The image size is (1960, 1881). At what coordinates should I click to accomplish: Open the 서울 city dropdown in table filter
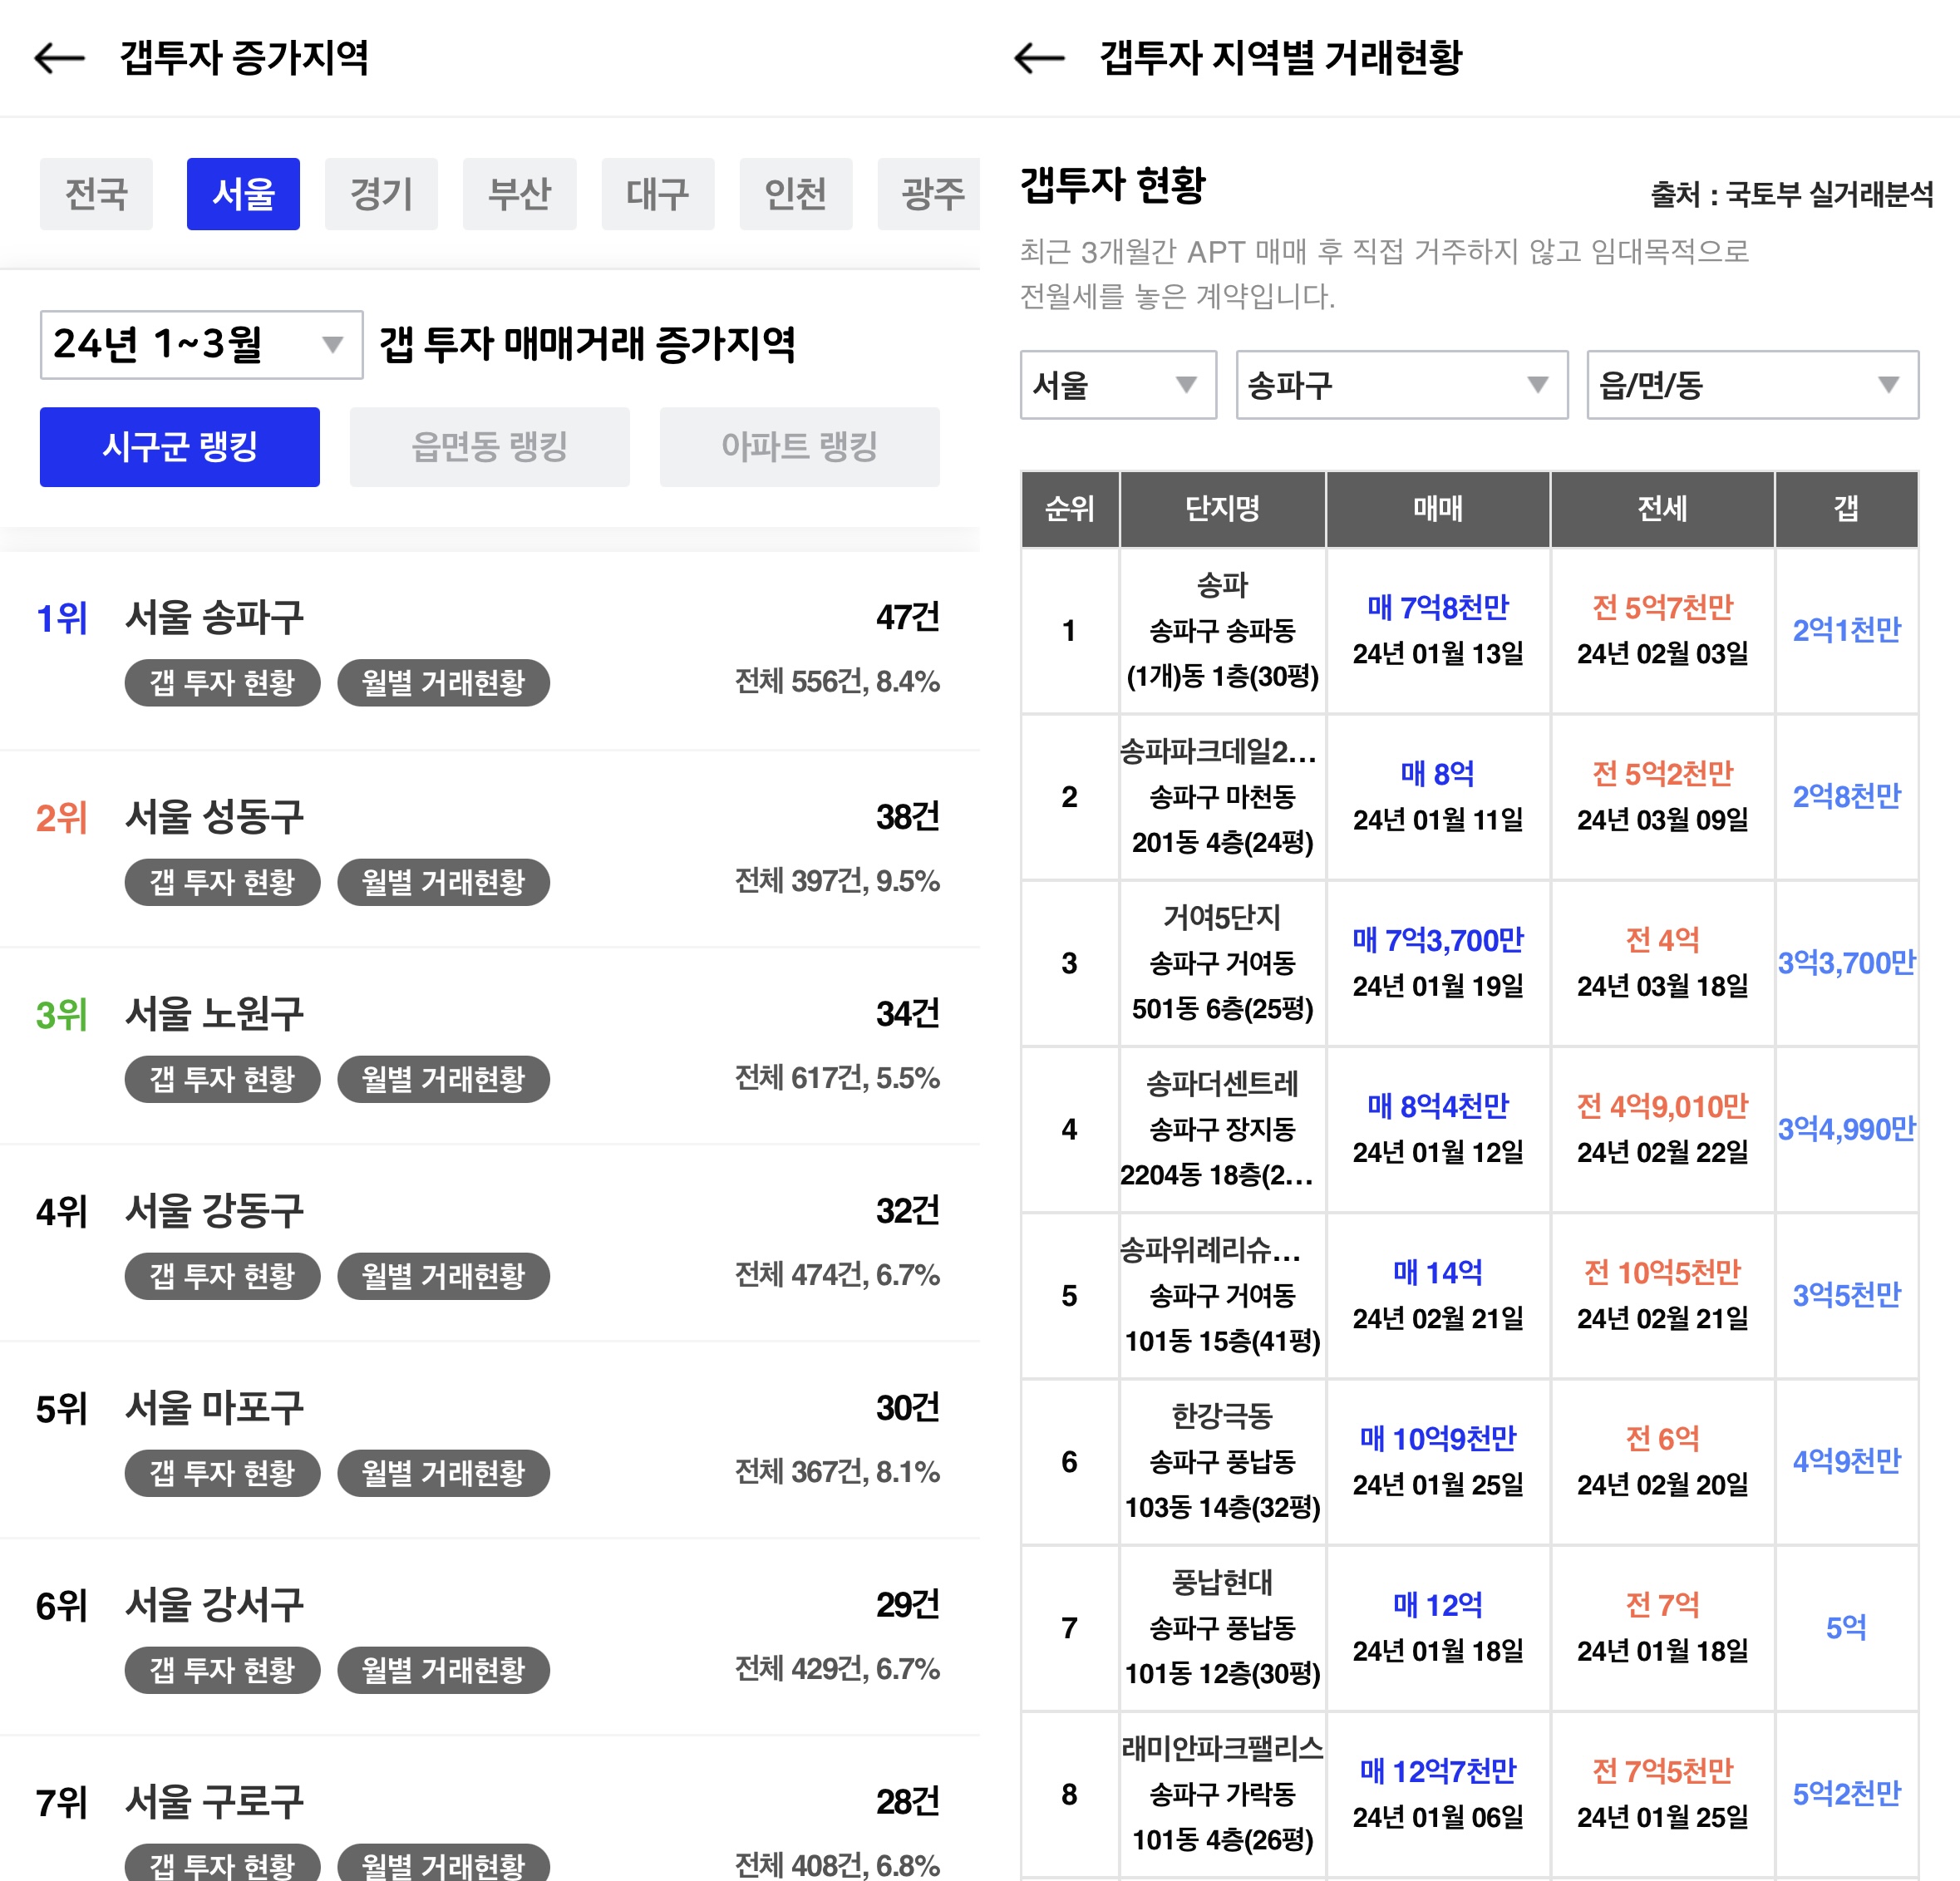1117,385
